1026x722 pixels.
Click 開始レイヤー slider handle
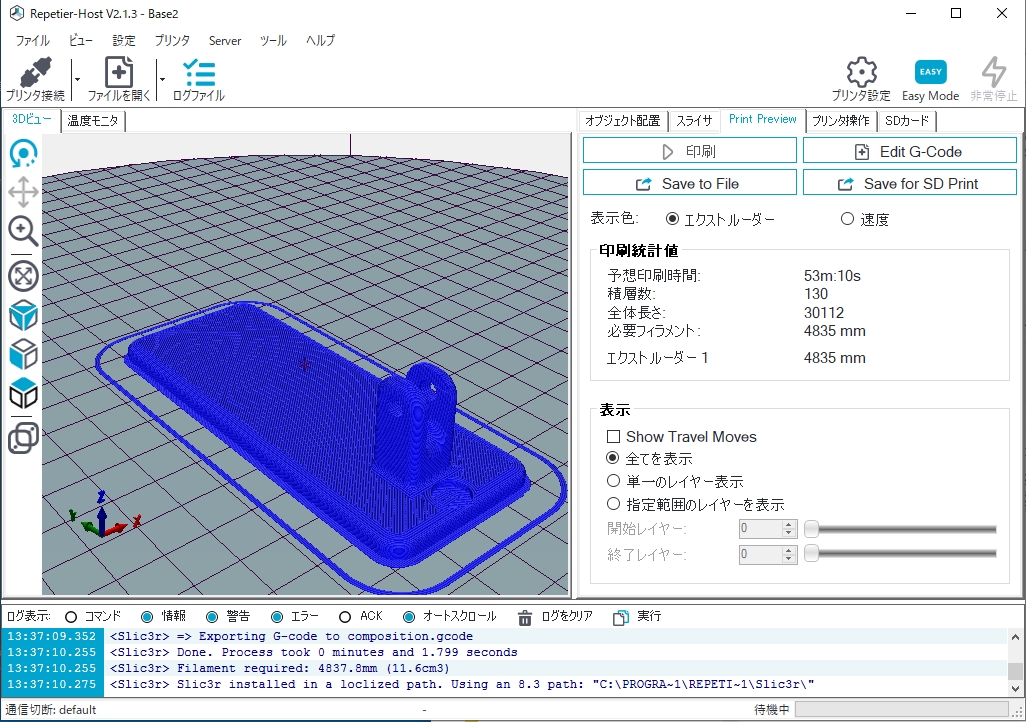[811, 528]
